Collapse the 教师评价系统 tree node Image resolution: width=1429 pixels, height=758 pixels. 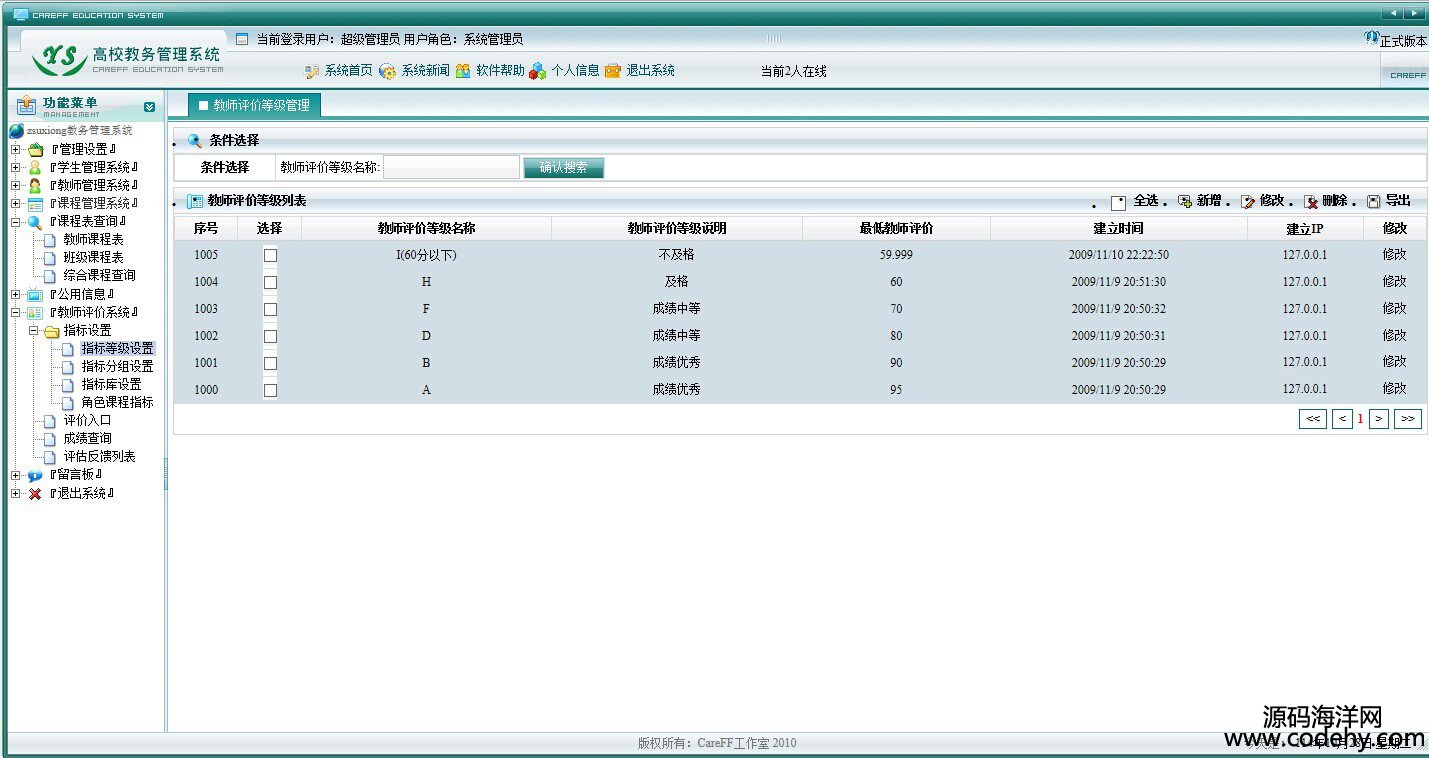[x=16, y=313]
